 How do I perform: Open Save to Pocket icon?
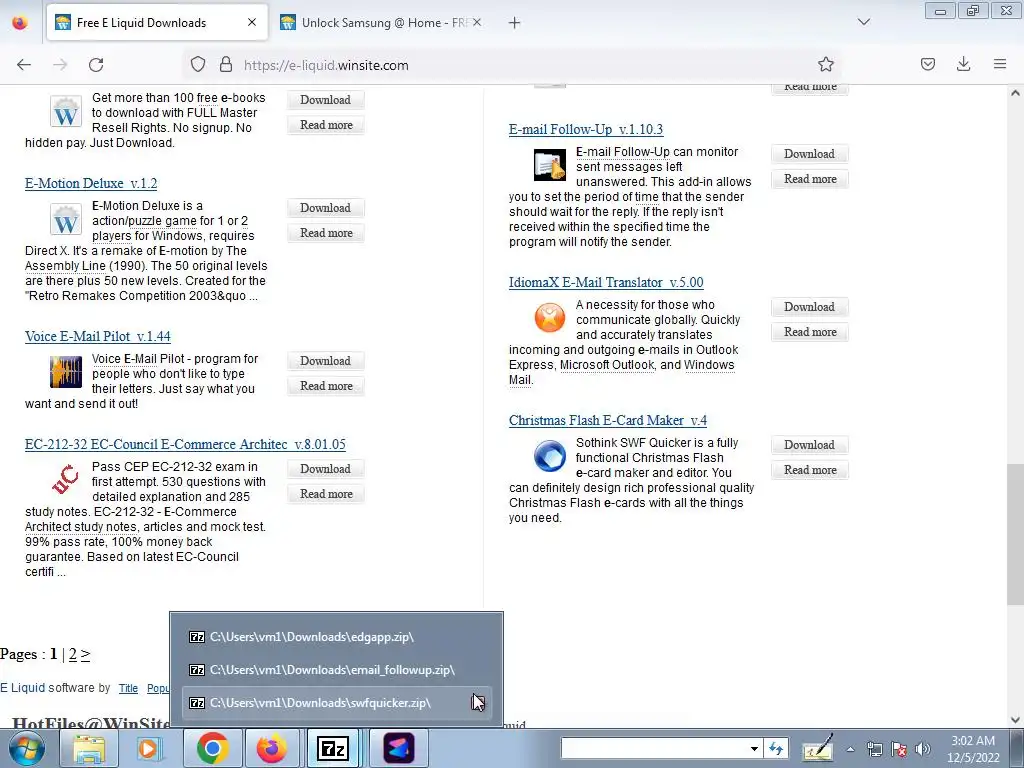click(927, 64)
